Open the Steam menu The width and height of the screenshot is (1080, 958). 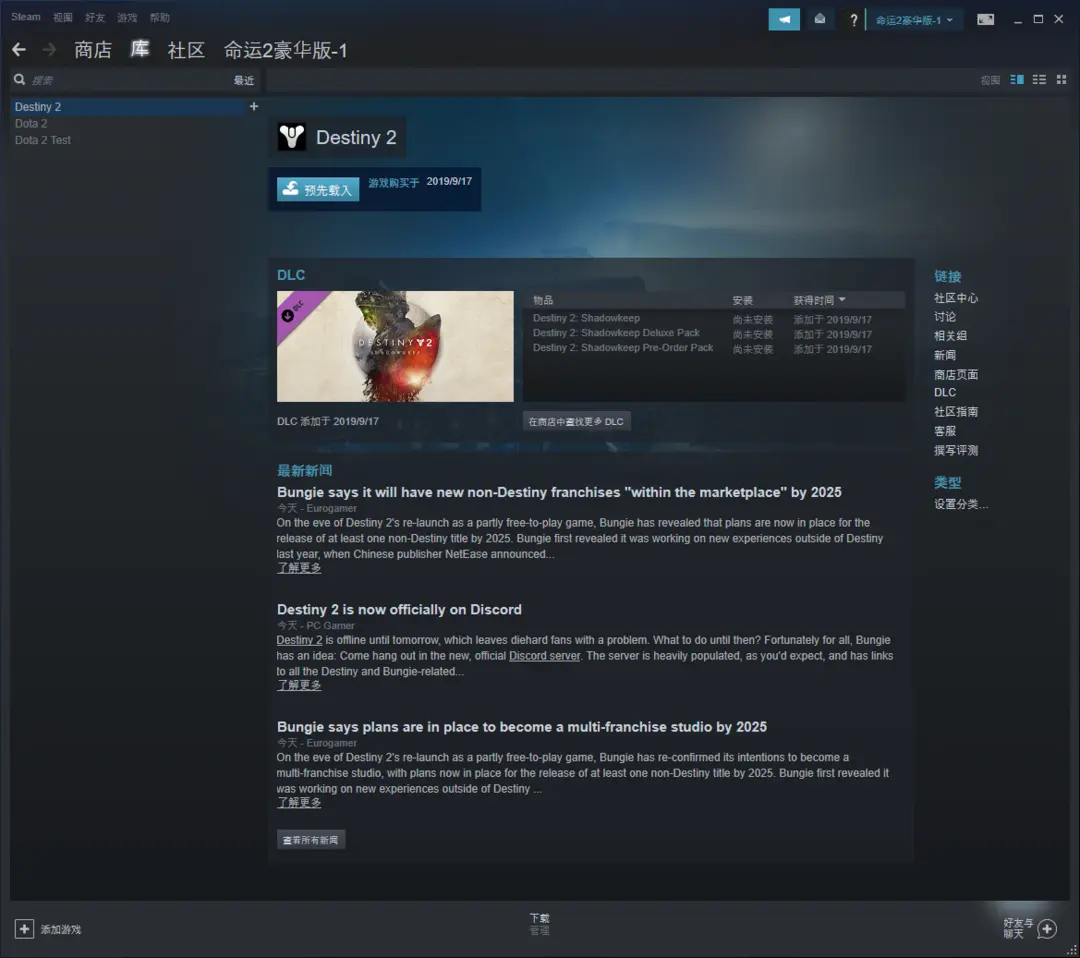(25, 17)
